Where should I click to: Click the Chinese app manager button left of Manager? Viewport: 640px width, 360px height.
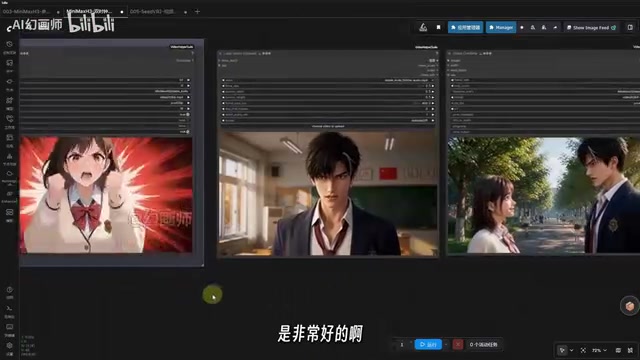pos(465,27)
